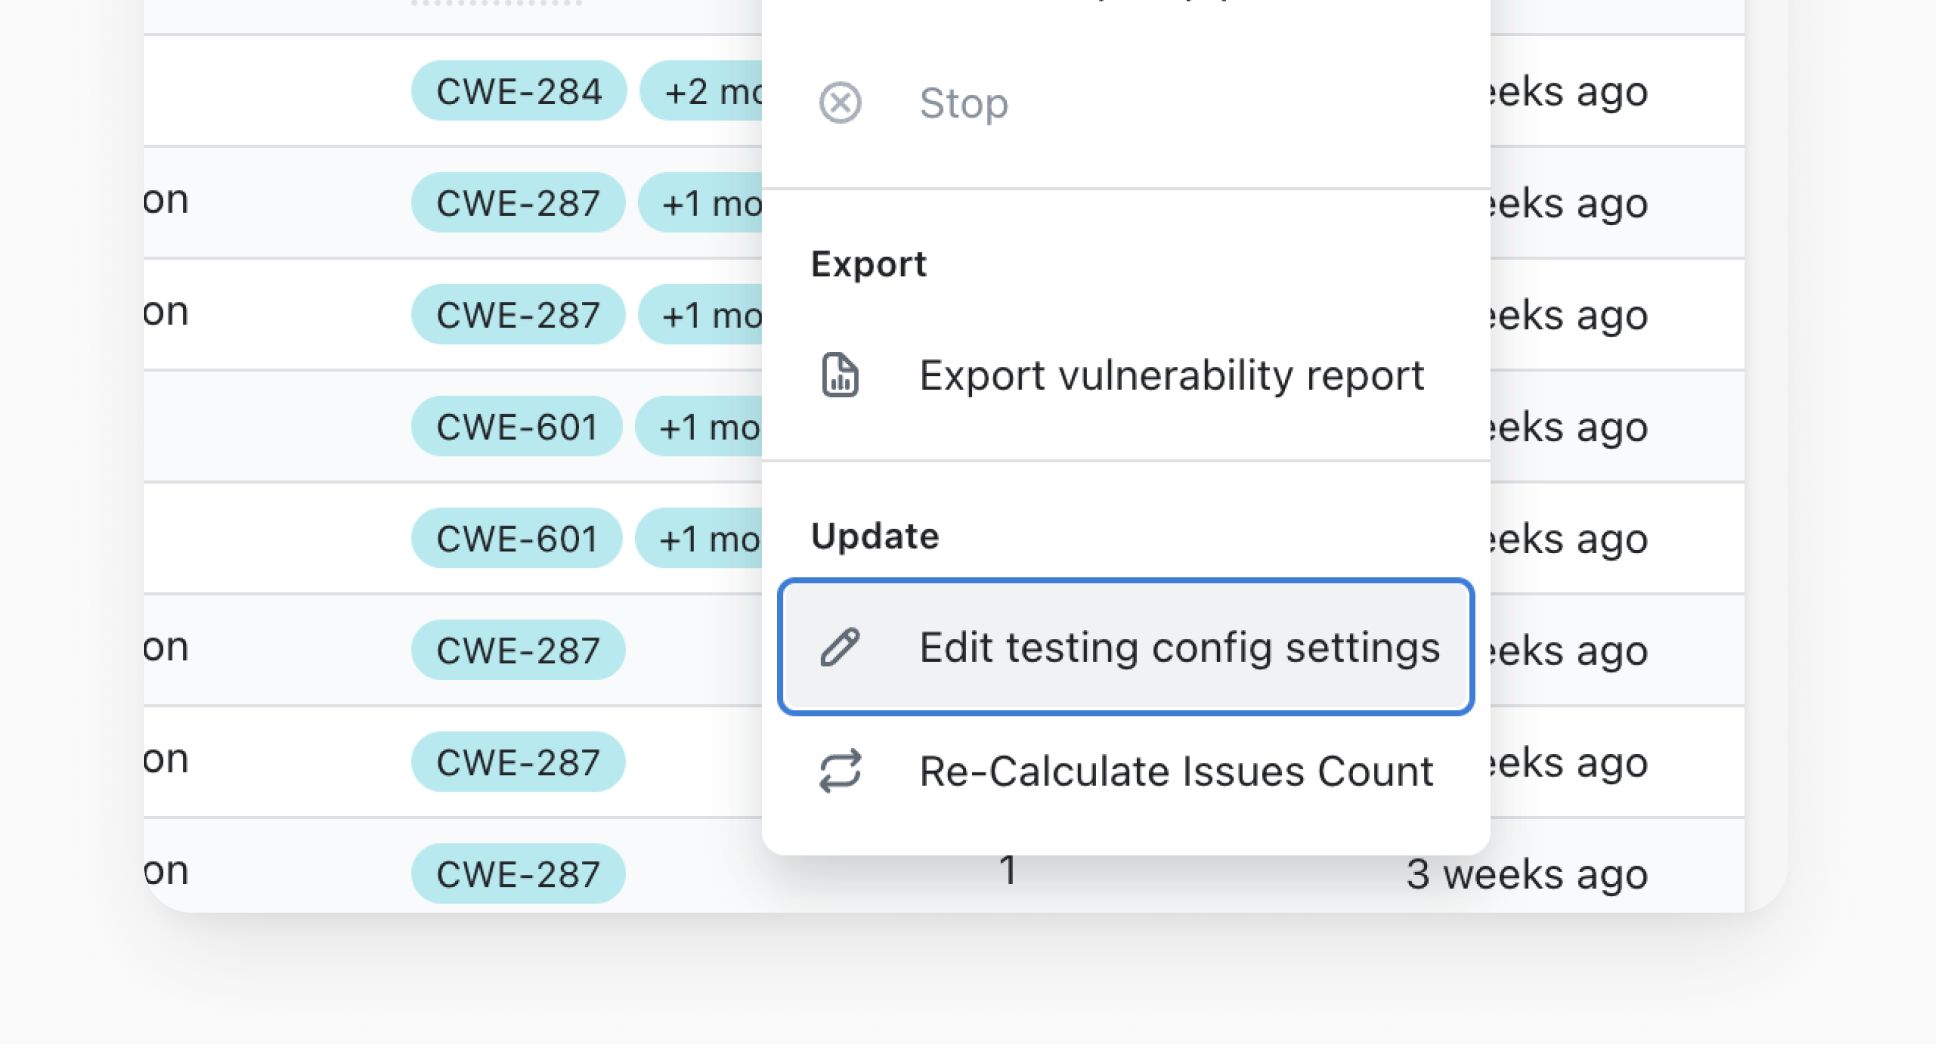Expand +1 more beside upper CWE-601

point(701,427)
